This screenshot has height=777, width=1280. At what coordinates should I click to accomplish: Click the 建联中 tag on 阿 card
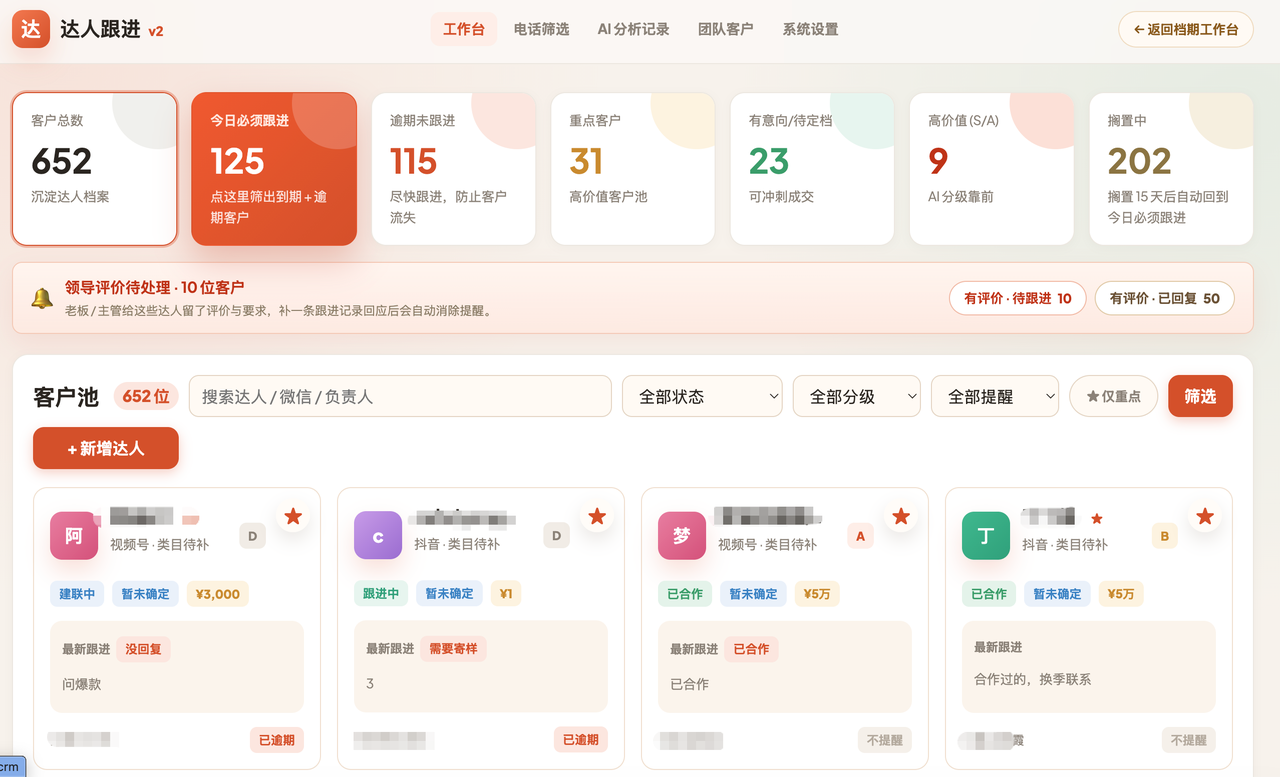point(77,593)
